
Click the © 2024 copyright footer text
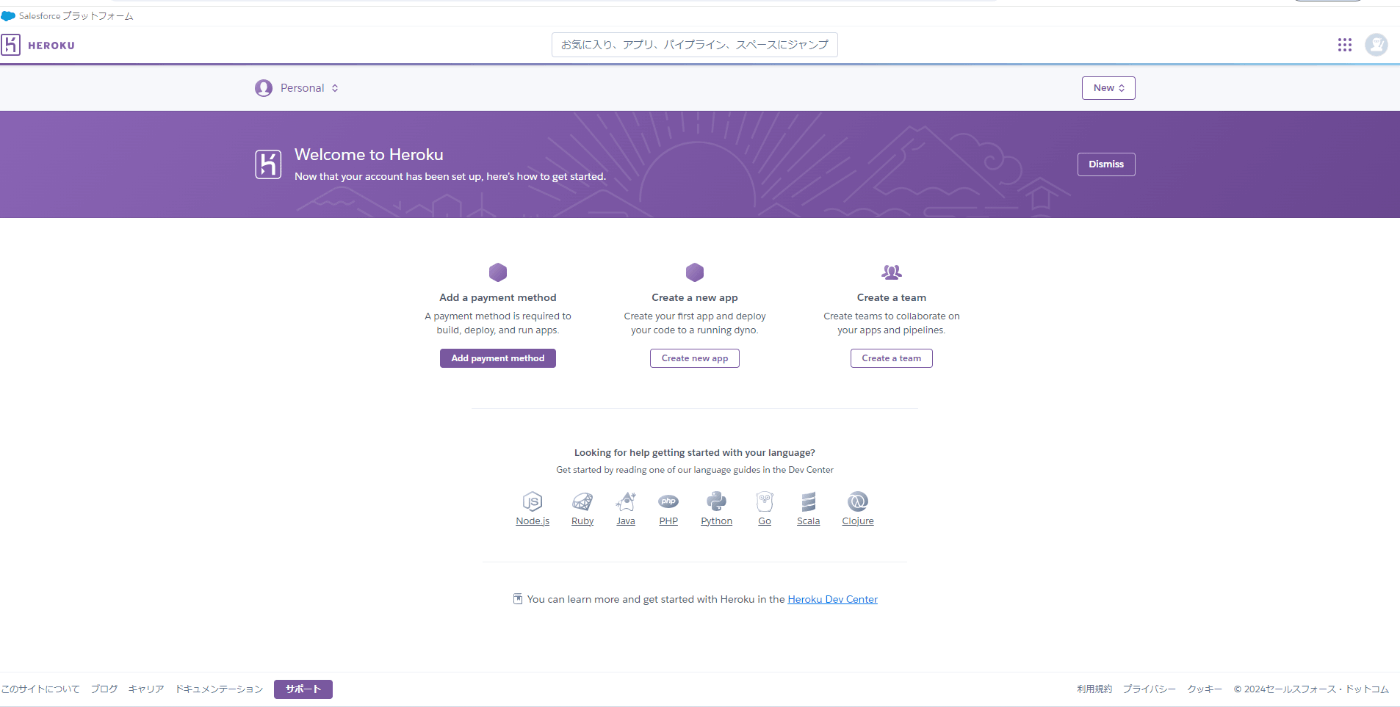(x=1311, y=689)
